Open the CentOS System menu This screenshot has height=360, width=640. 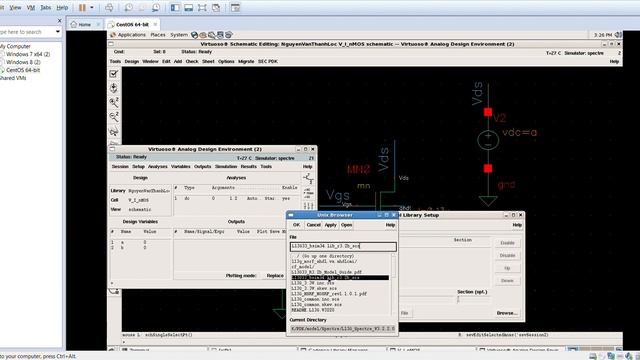point(179,35)
